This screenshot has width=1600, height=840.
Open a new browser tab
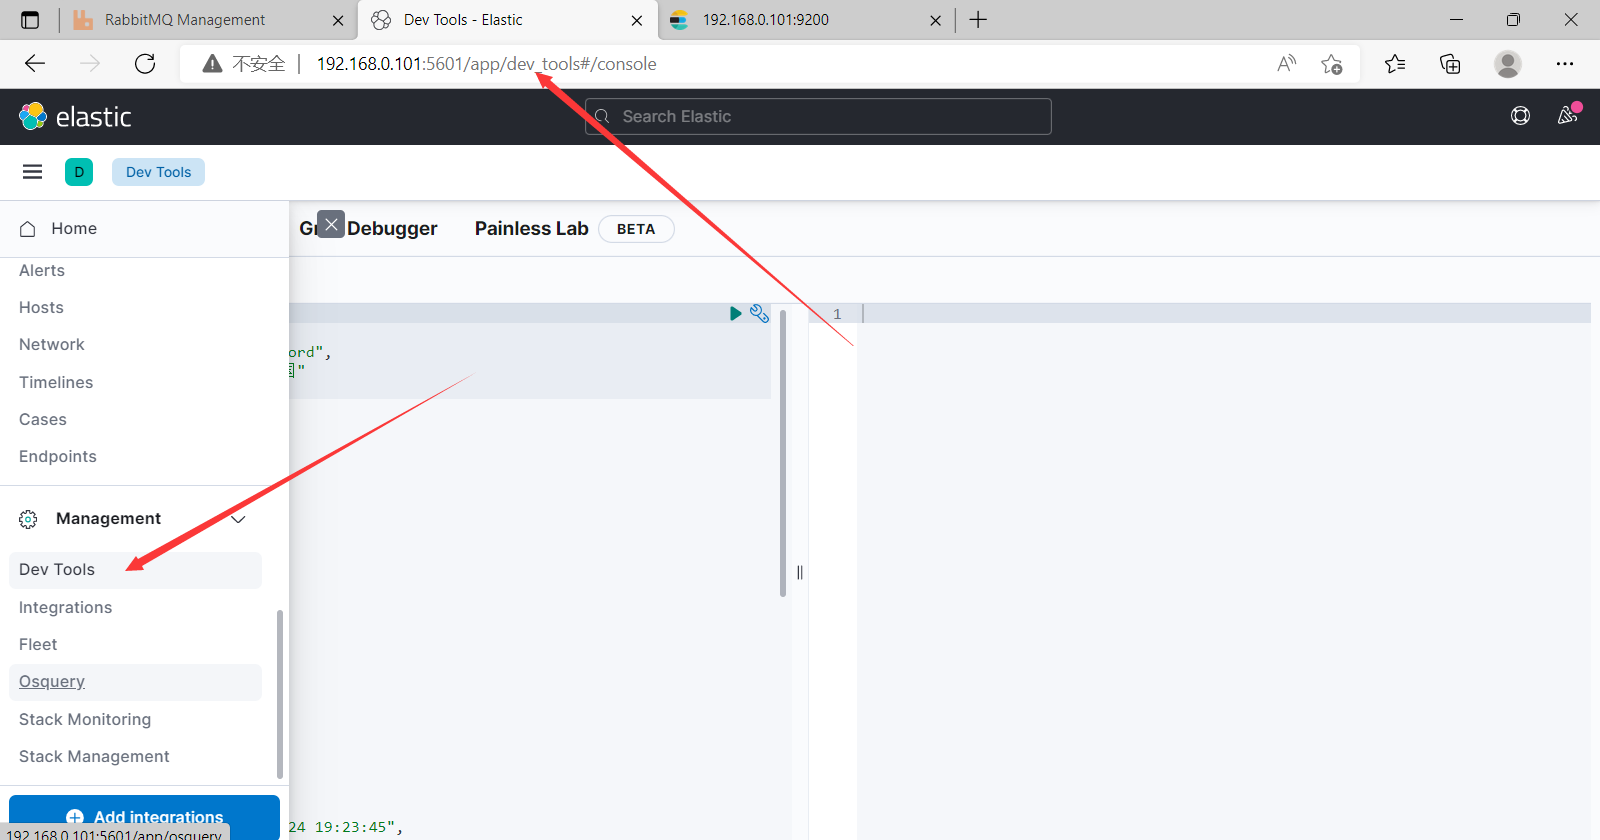click(978, 20)
